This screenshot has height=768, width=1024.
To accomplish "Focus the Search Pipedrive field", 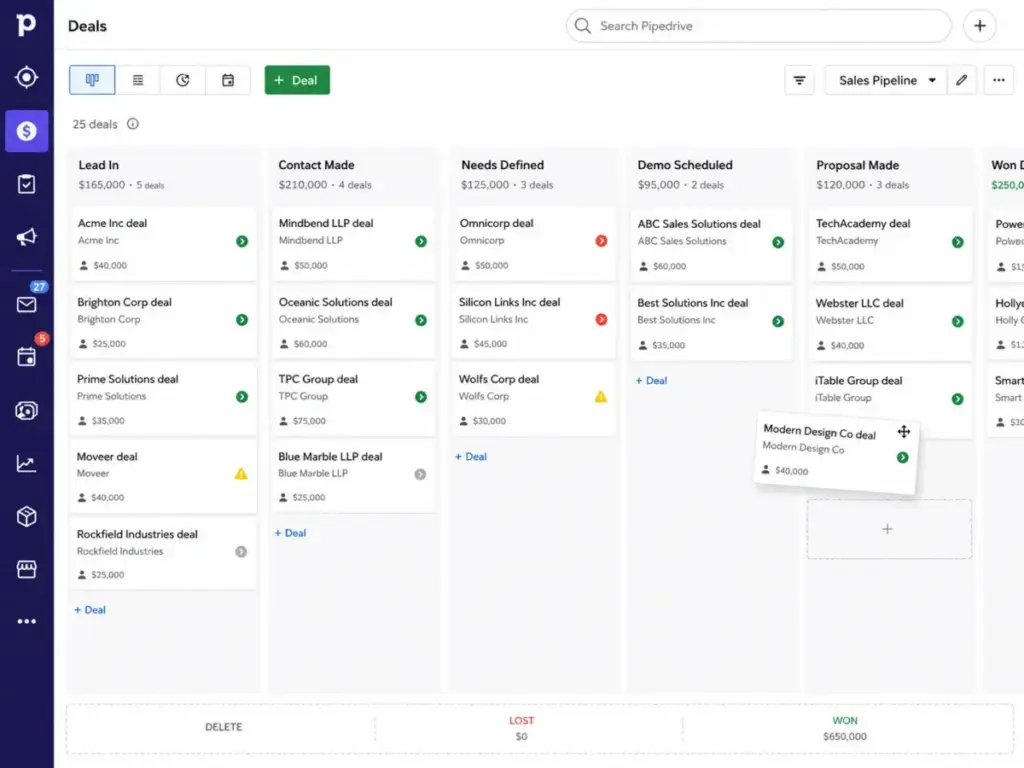I will coord(758,26).
